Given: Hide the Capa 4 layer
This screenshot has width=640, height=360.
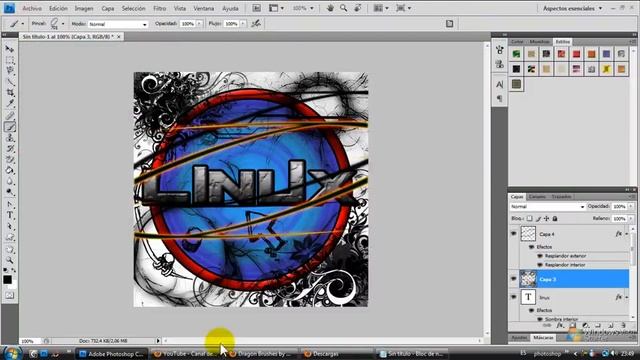Looking at the screenshot, I should click(x=513, y=233).
